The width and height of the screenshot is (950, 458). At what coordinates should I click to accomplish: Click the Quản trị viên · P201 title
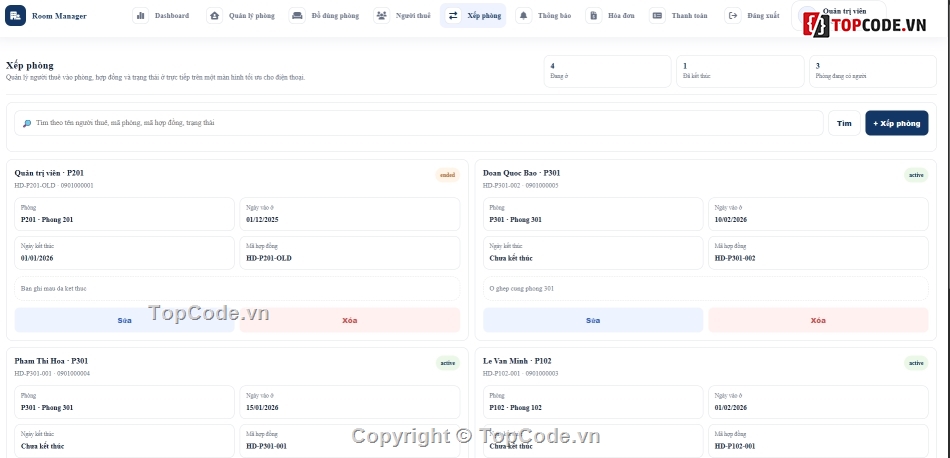49,173
